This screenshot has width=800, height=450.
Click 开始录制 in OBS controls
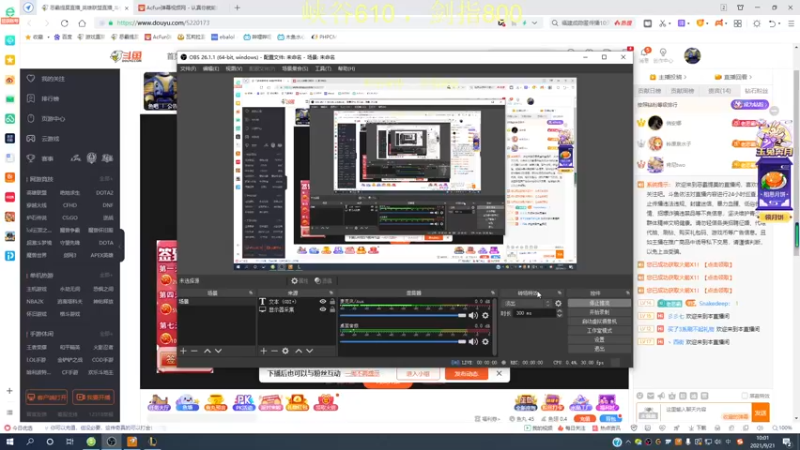(599, 312)
